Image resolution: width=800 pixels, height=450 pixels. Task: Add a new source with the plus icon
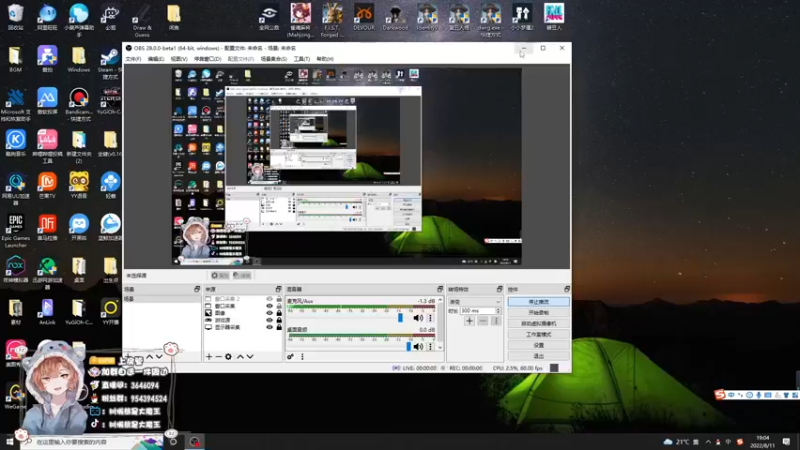[x=209, y=357]
